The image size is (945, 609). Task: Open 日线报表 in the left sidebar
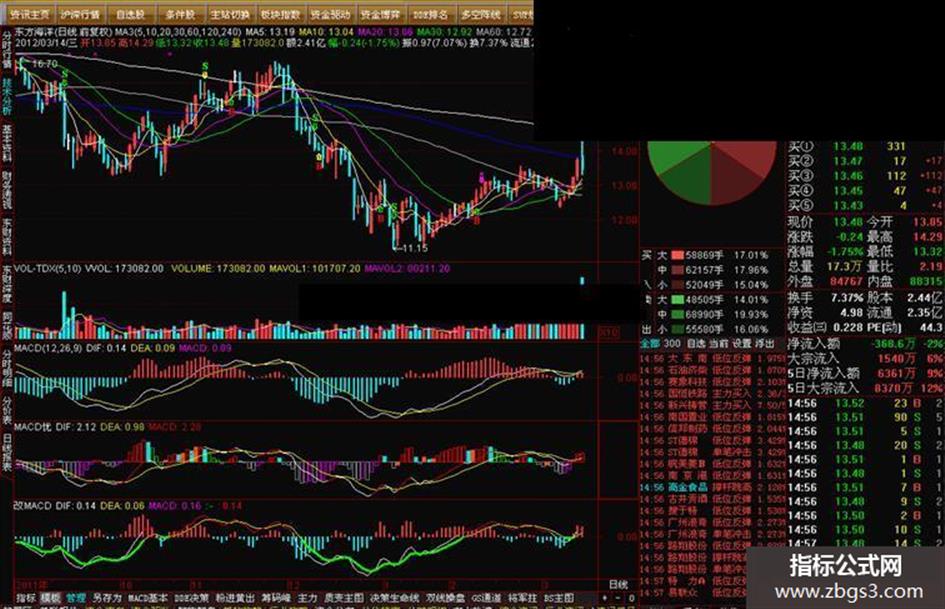(7, 453)
